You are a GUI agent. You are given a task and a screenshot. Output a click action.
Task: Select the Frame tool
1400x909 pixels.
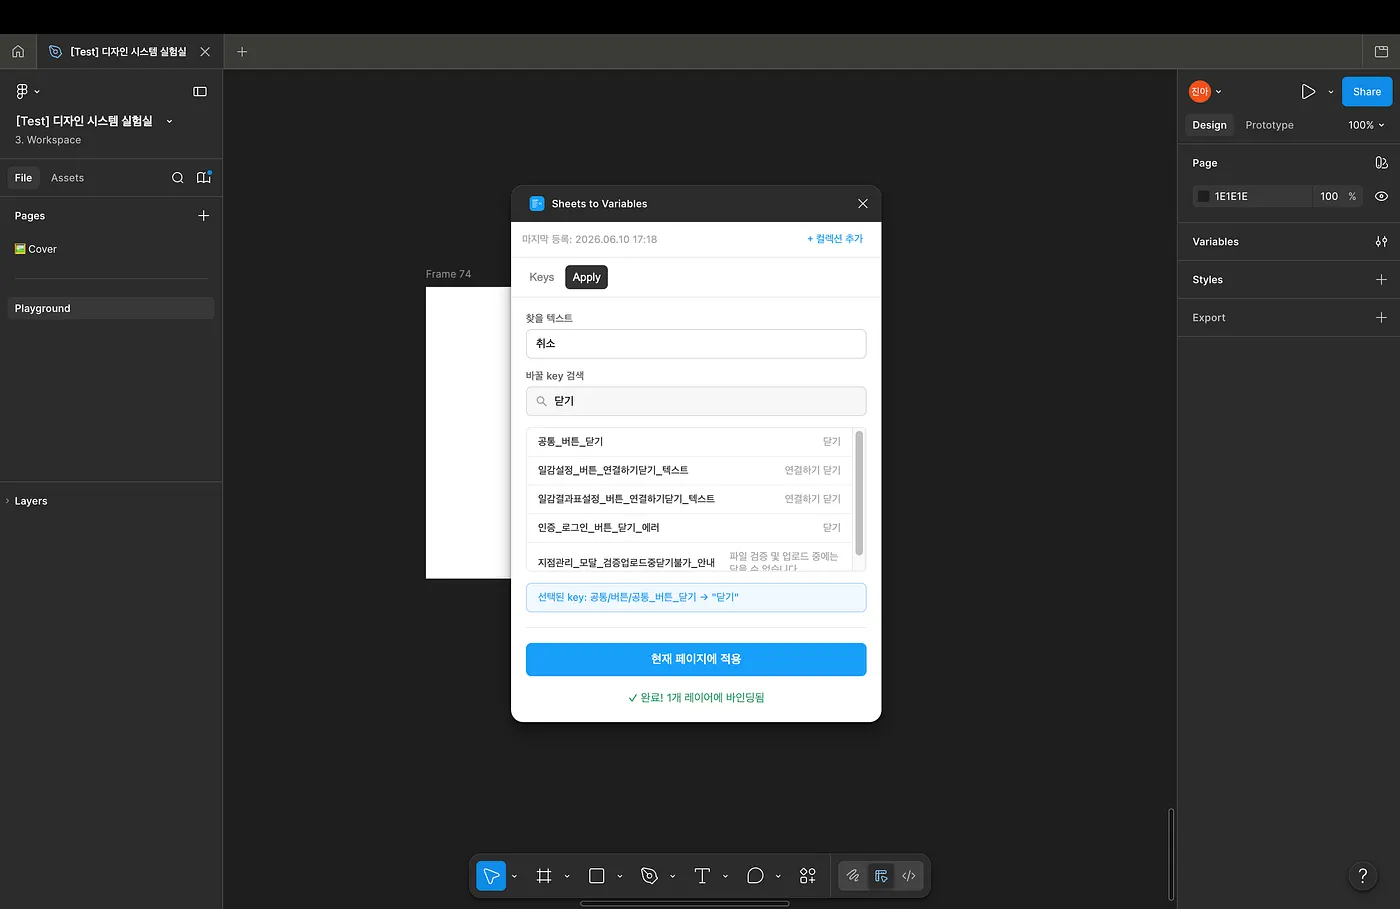click(x=544, y=876)
